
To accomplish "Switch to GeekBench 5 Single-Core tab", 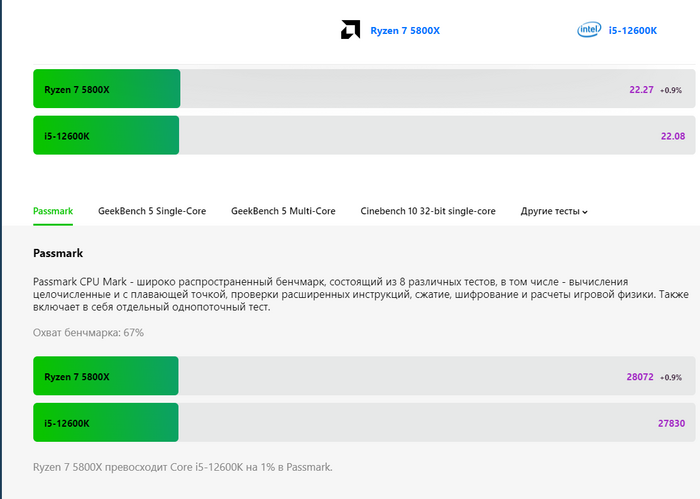I will pyautogui.click(x=152, y=211).
